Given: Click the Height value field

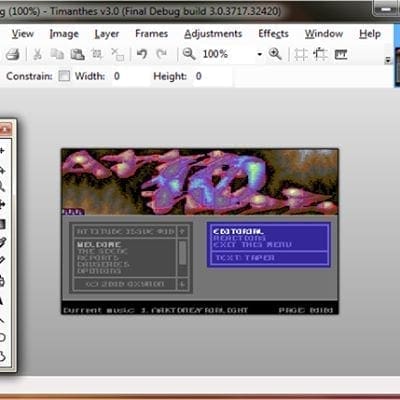Looking at the screenshot, I should [213, 76].
